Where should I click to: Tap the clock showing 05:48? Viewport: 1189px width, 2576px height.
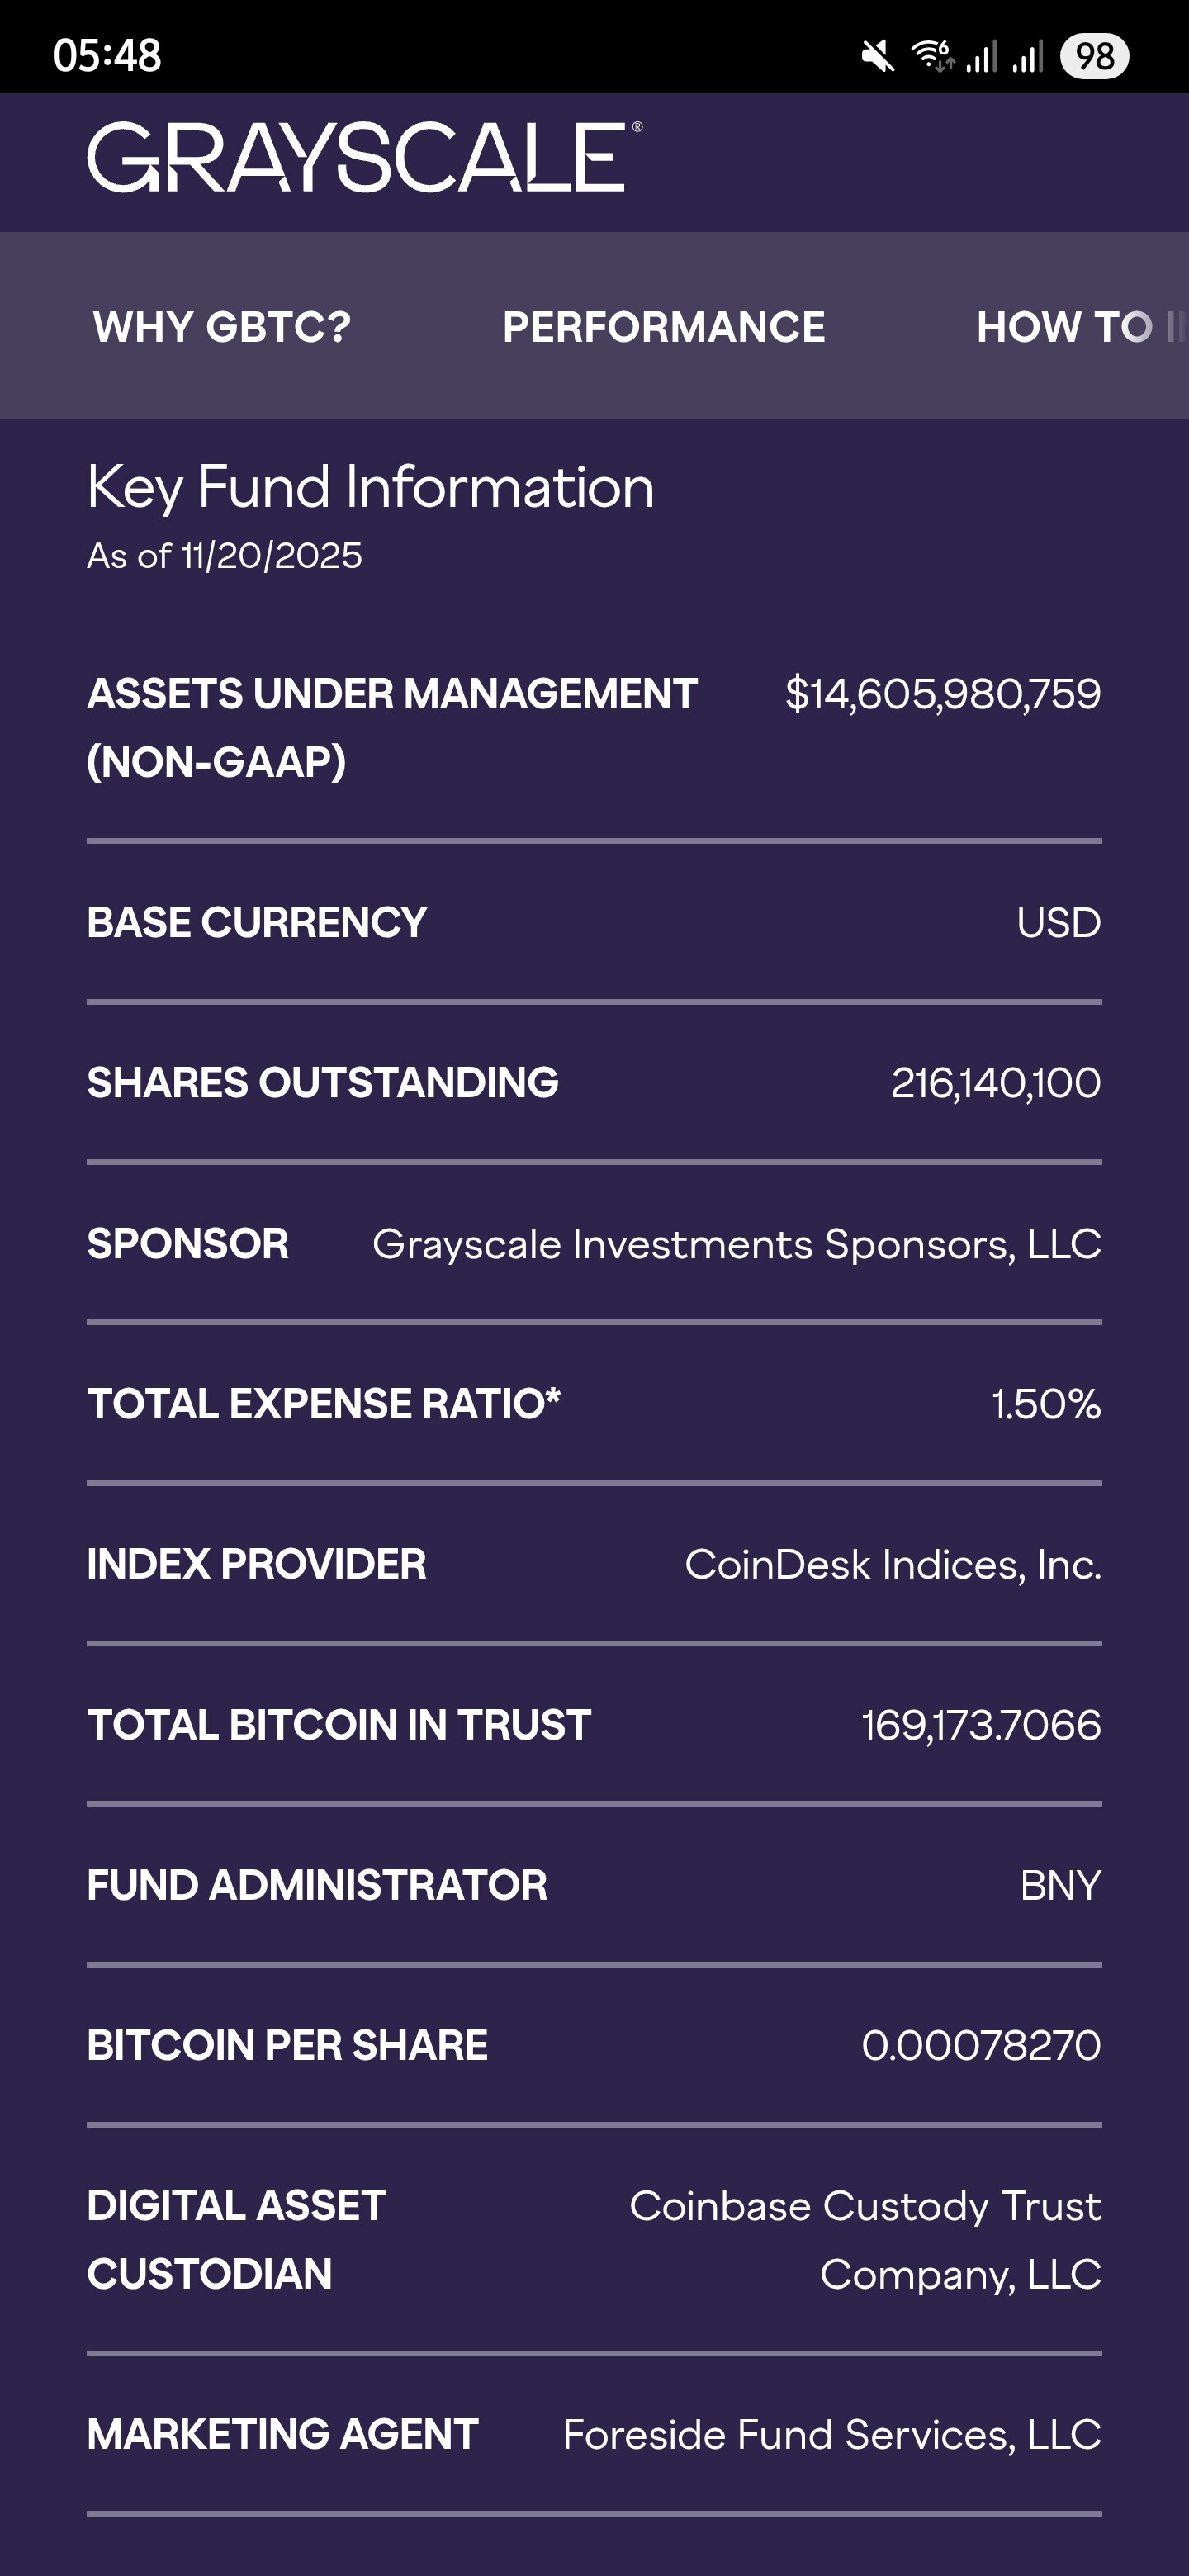pyautogui.click(x=107, y=56)
